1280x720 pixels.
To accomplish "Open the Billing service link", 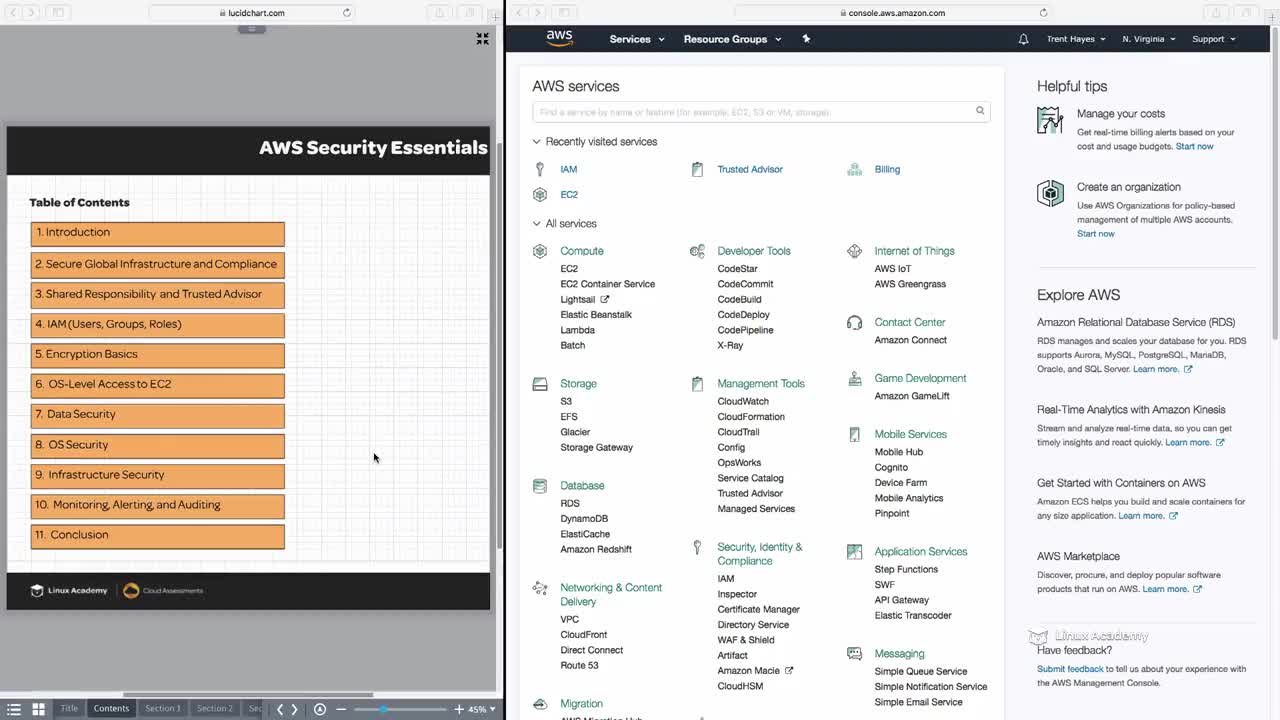I will click(887, 170).
